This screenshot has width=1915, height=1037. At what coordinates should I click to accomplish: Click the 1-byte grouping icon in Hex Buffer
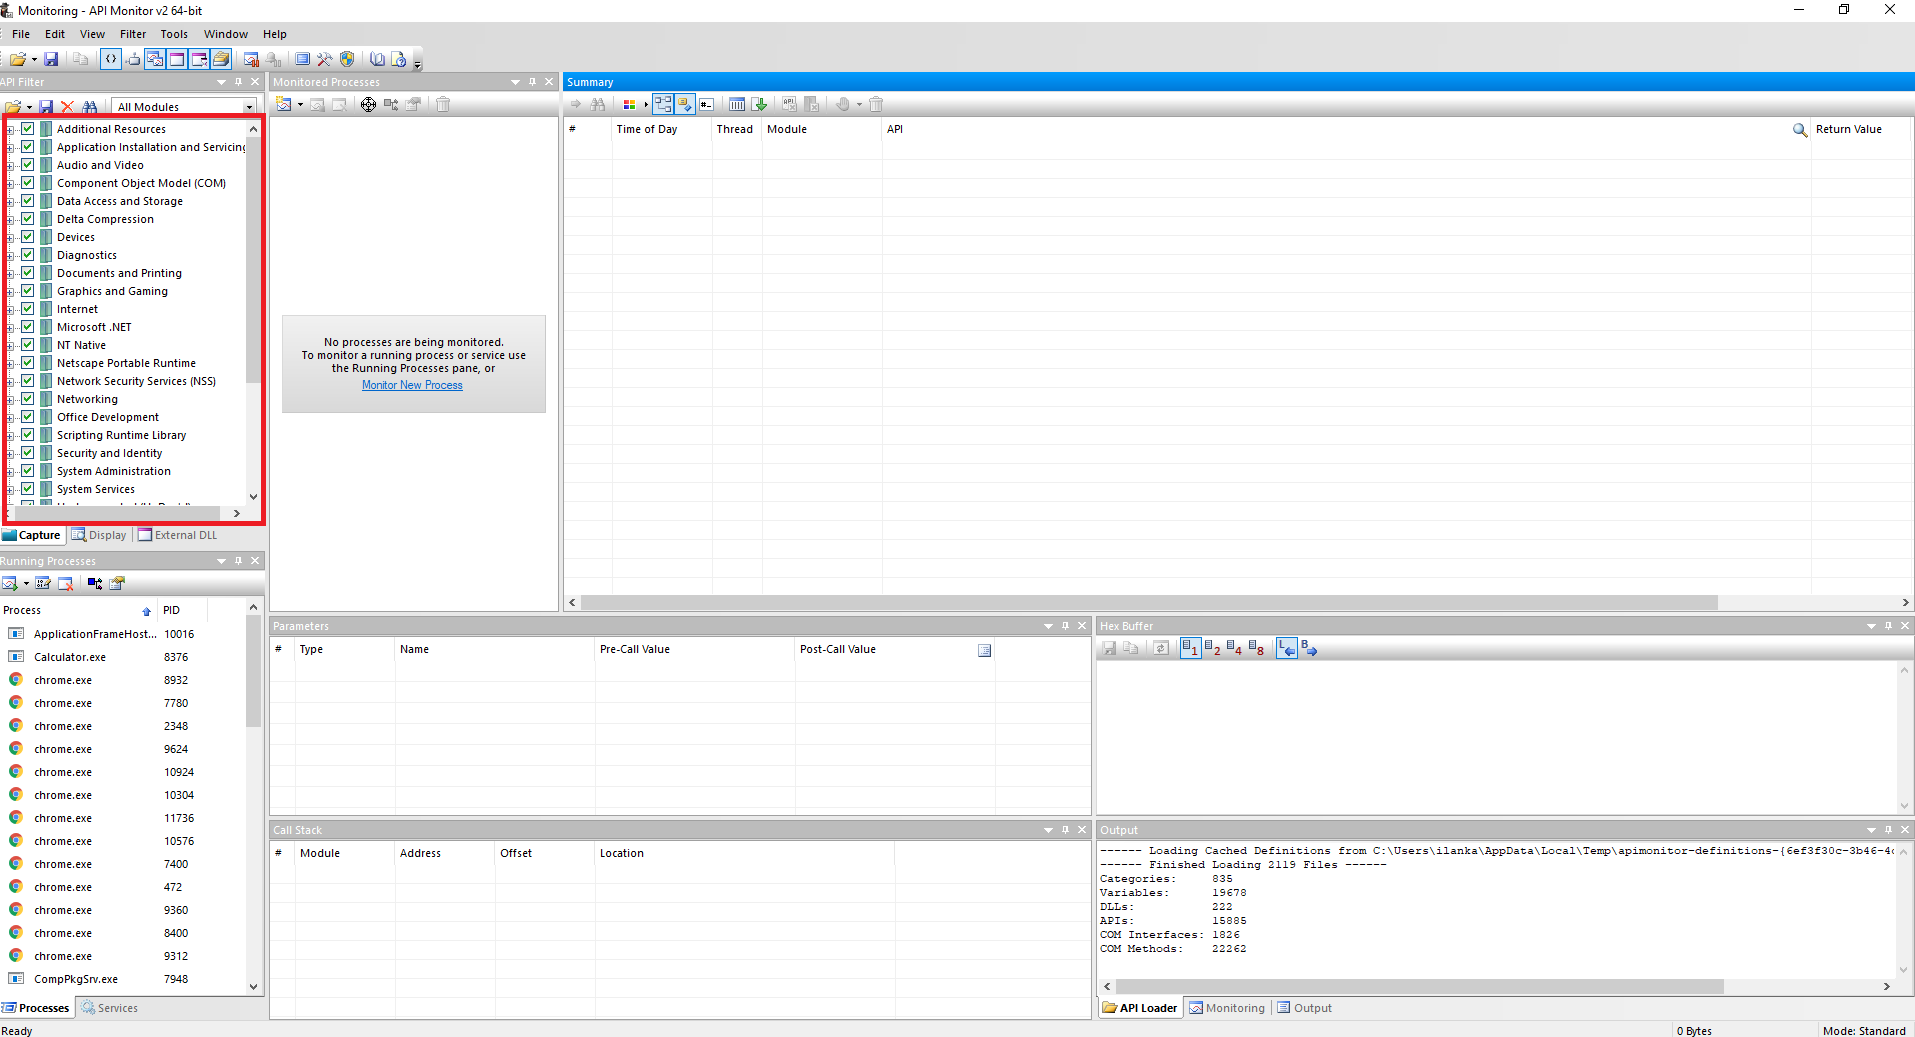tap(1190, 648)
